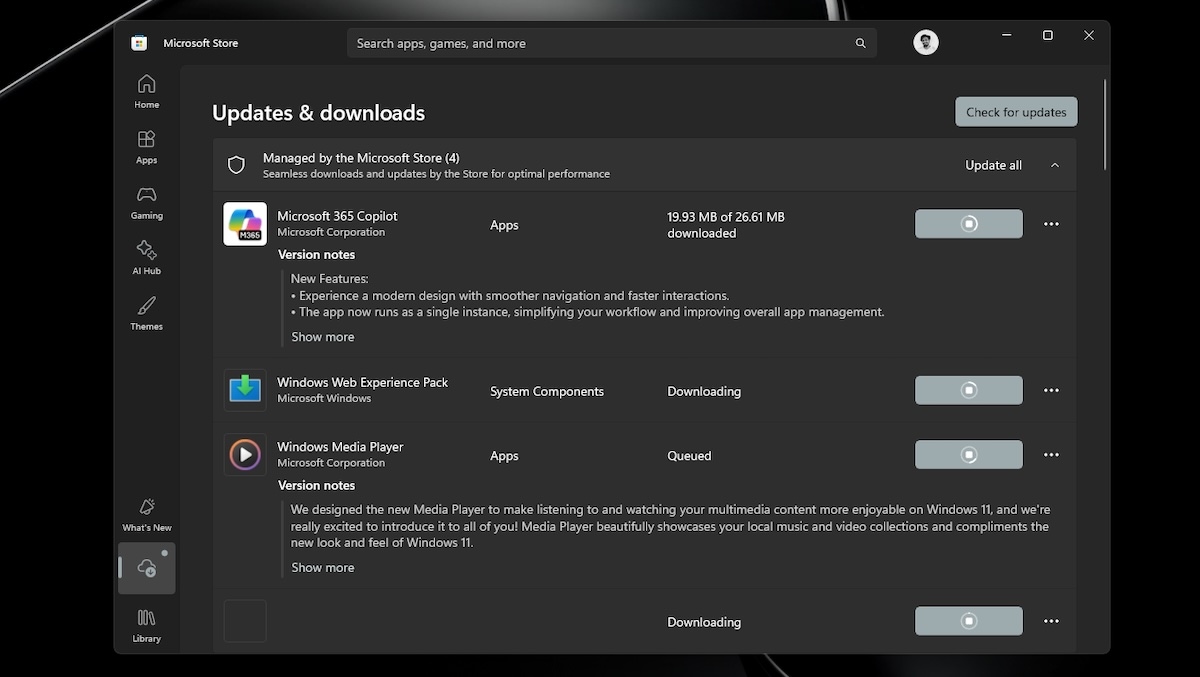Open more options for Windows Web Experience Pack
The image size is (1200, 677).
click(1051, 390)
